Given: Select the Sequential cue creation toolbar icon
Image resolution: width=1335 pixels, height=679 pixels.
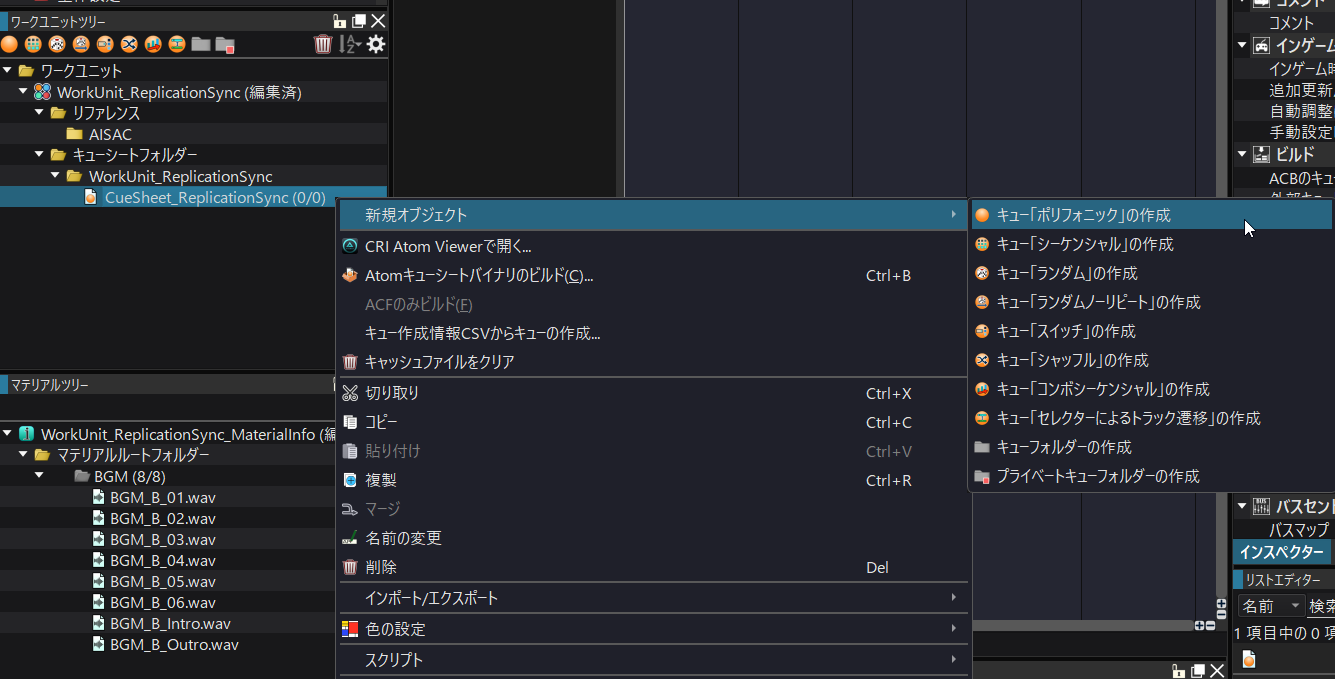Looking at the screenshot, I should [x=33, y=44].
